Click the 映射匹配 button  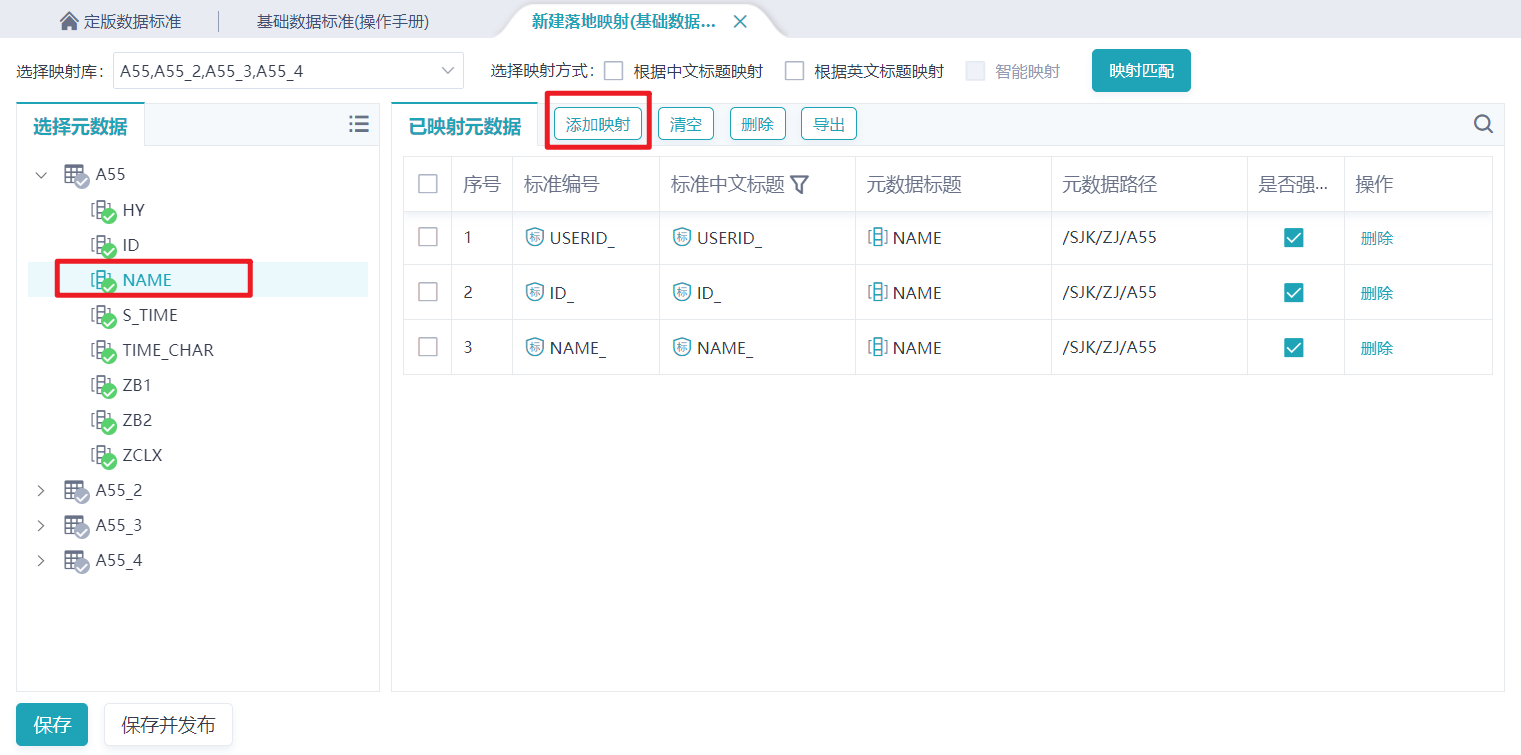(x=1141, y=71)
